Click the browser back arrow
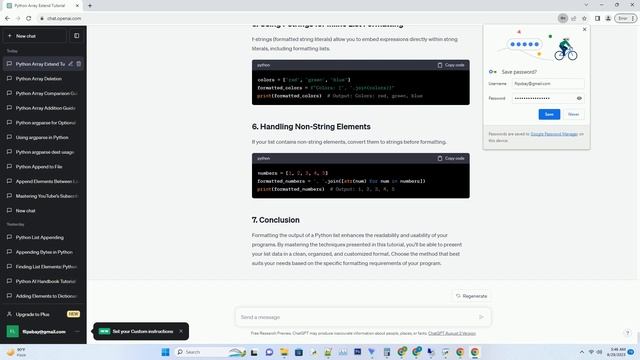The image size is (640, 360). (x=7, y=18)
